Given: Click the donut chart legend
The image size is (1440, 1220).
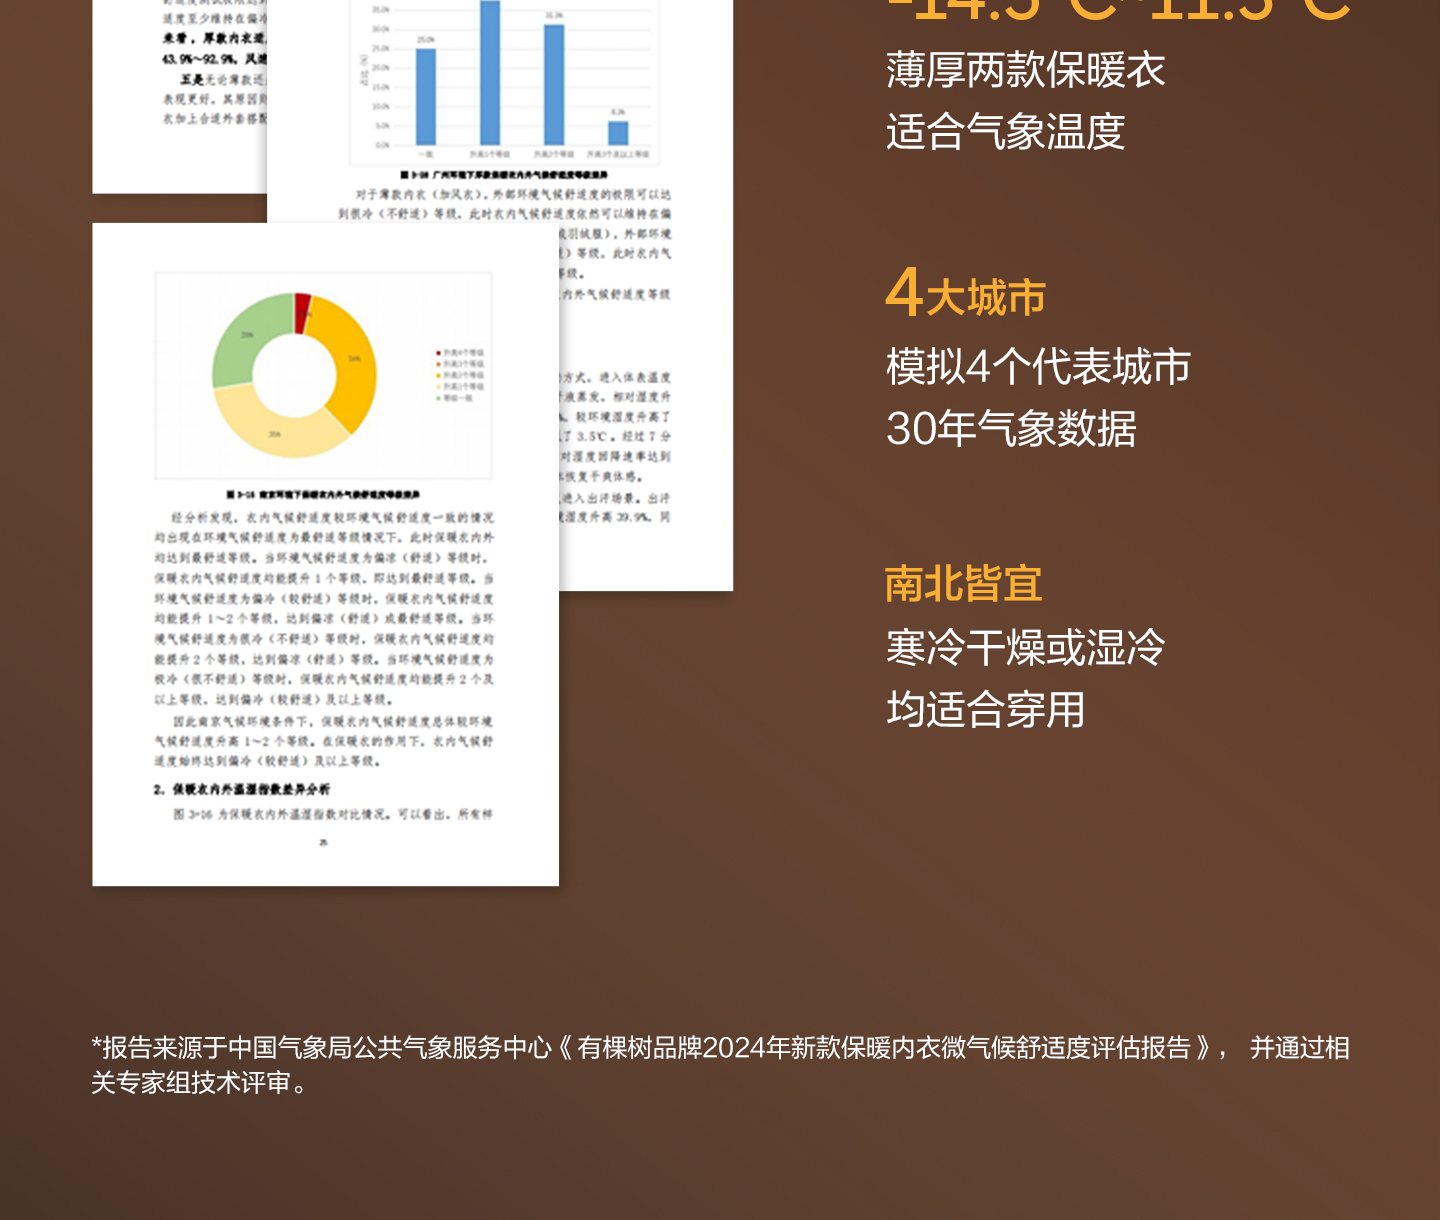Looking at the screenshot, I should (x=460, y=375).
